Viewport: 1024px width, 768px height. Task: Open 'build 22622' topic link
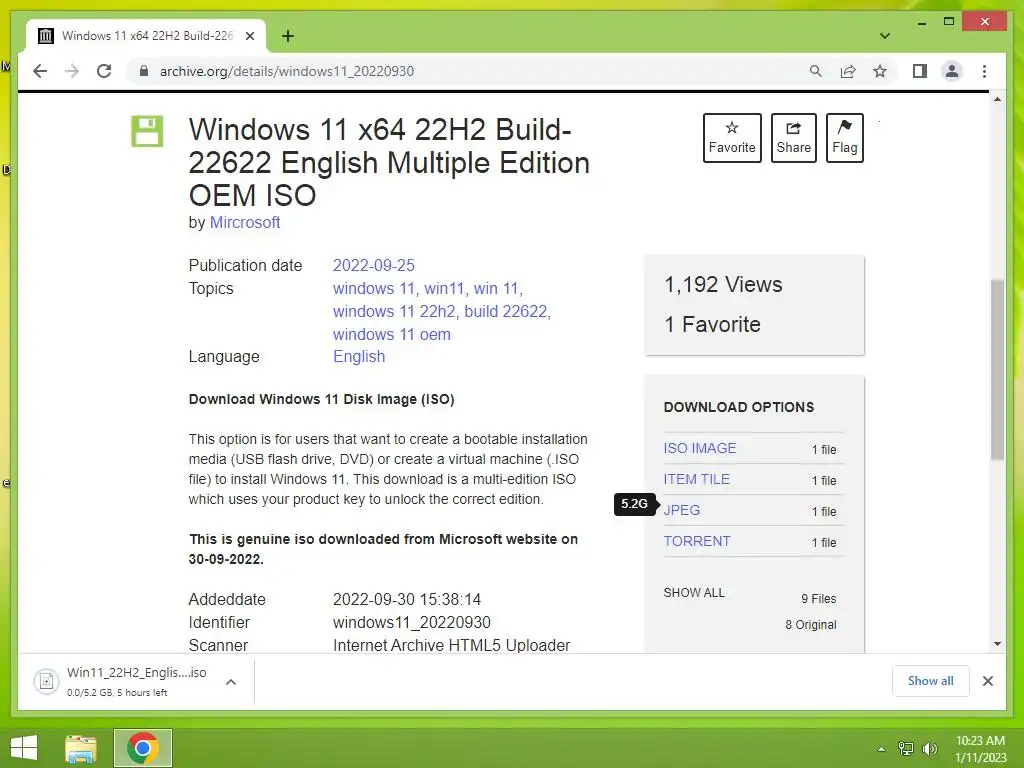[x=505, y=312]
